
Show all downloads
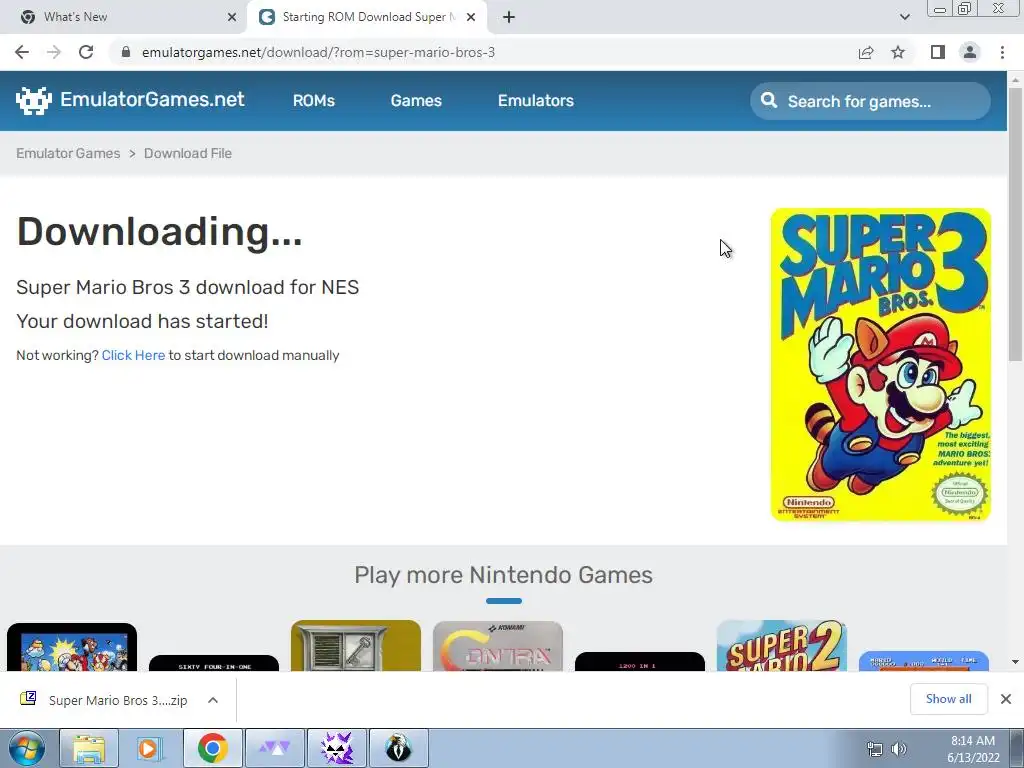pyautogui.click(x=948, y=699)
